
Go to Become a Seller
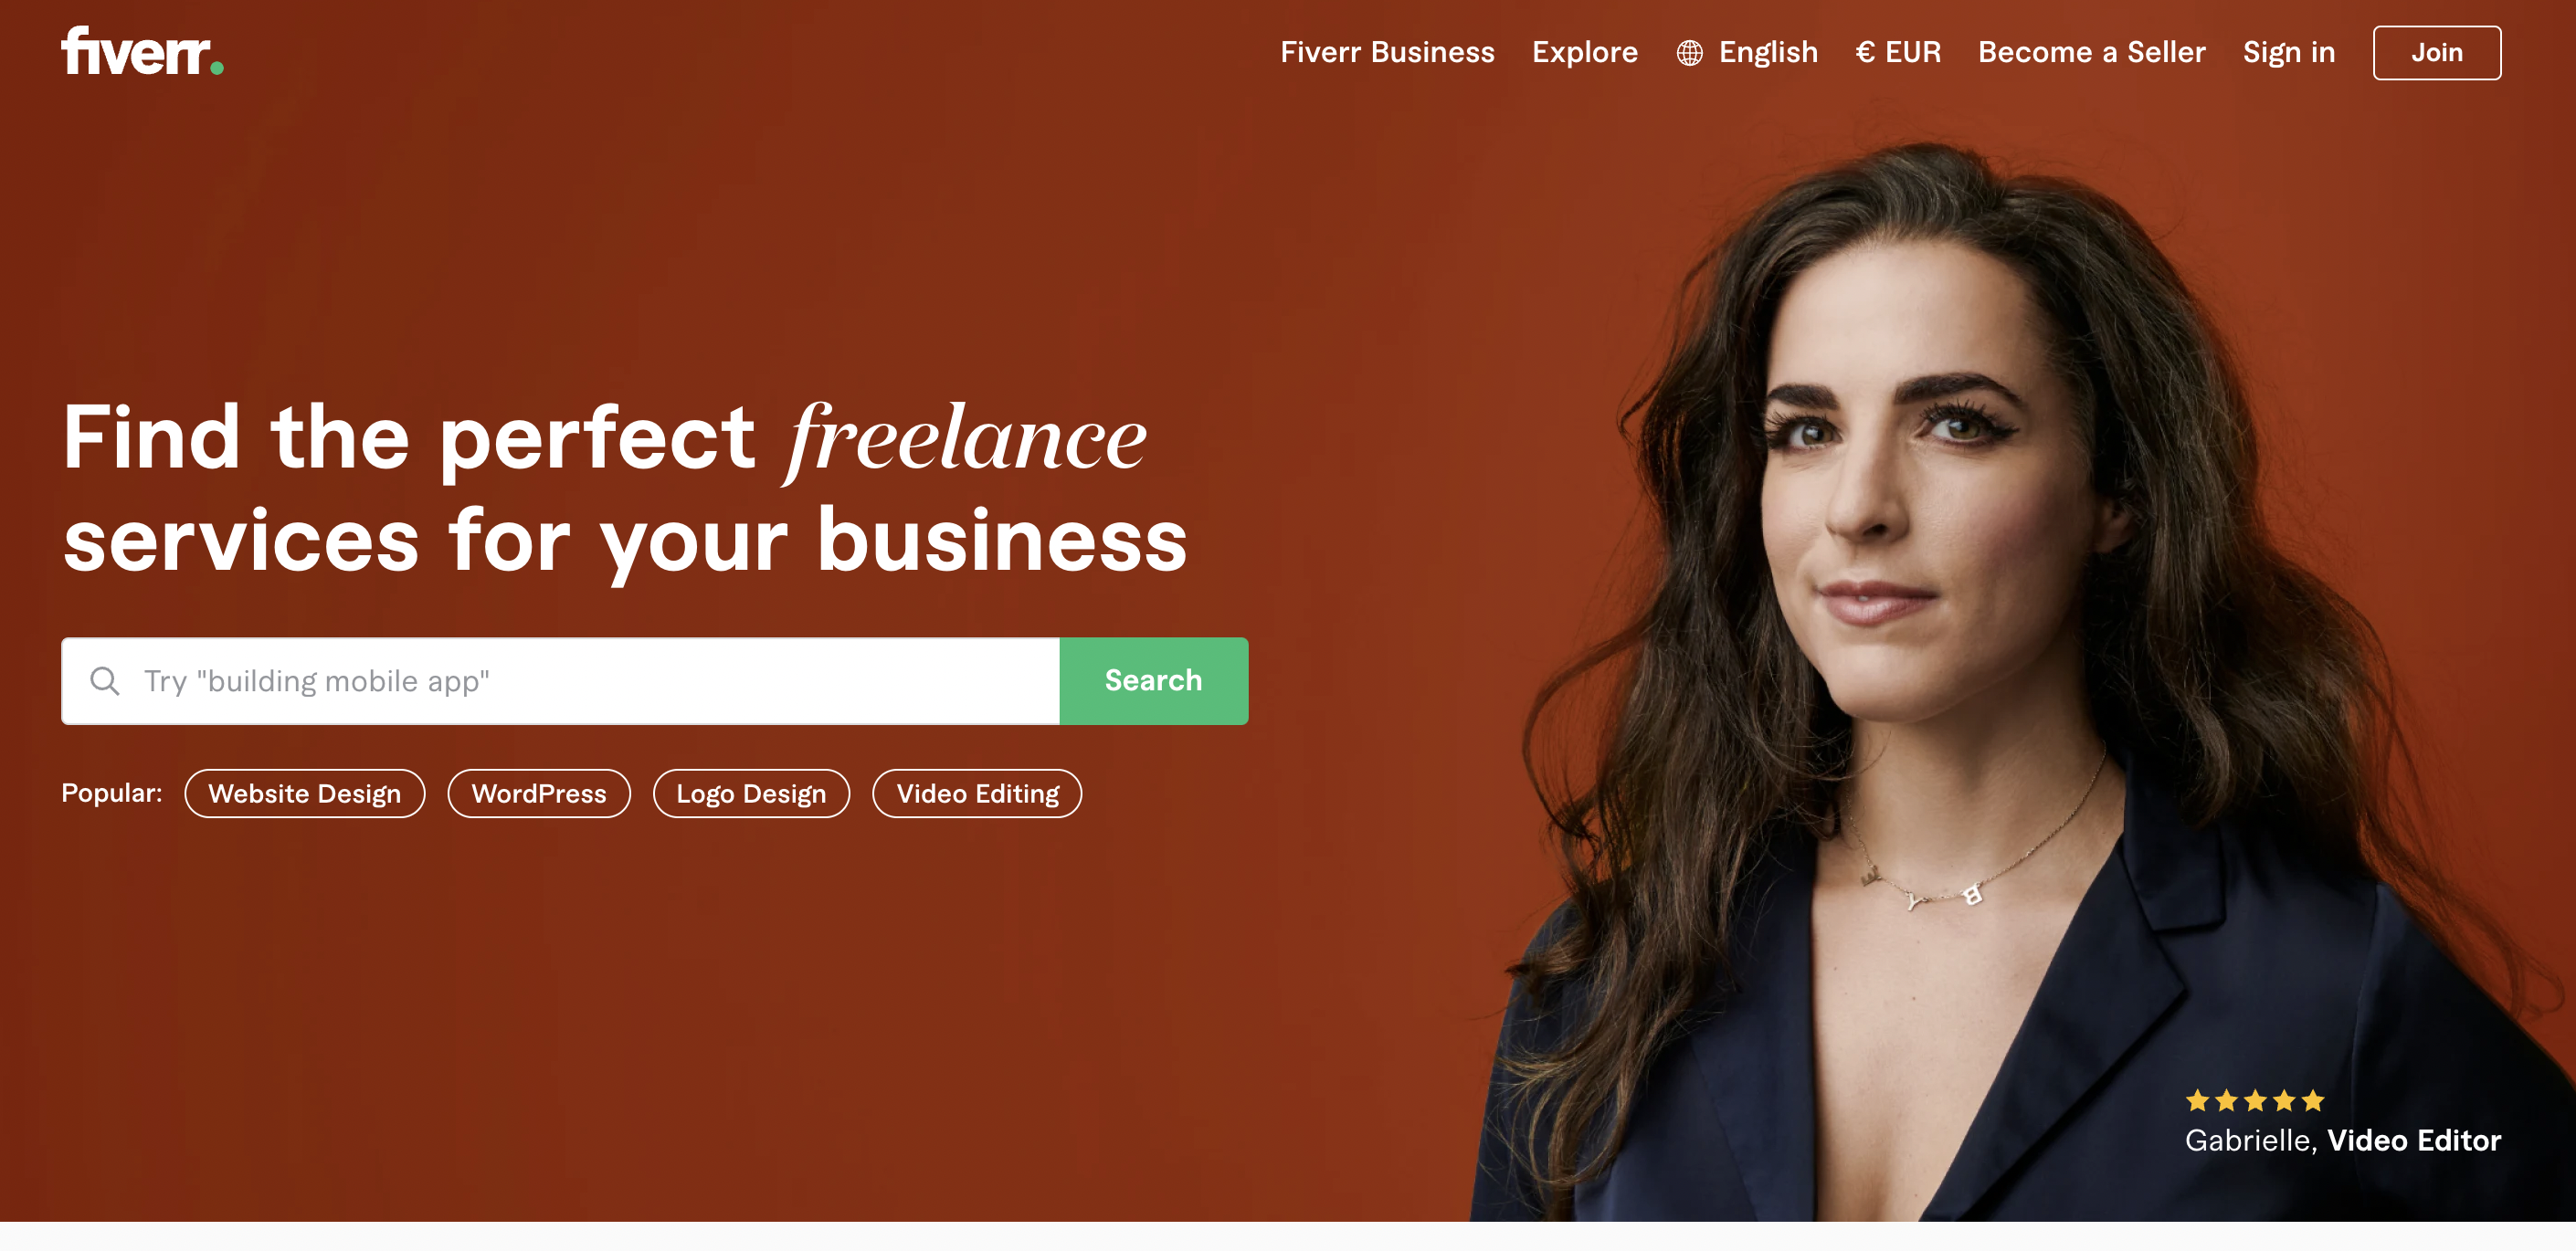click(2091, 52)
